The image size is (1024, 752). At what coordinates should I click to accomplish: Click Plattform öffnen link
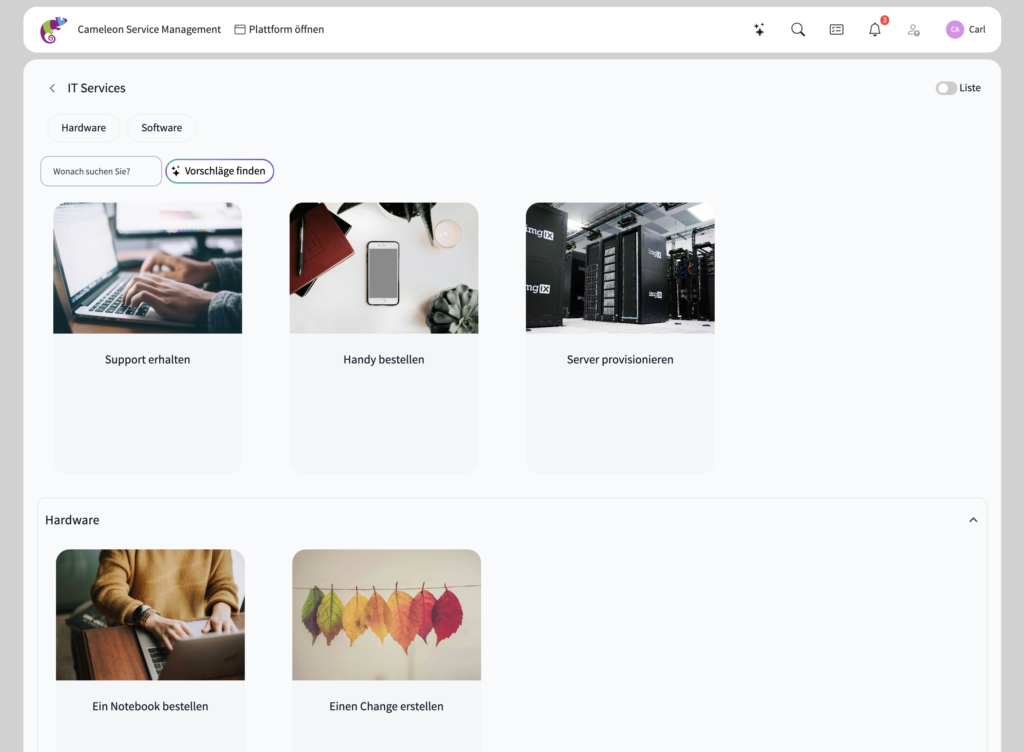(279, 30)
